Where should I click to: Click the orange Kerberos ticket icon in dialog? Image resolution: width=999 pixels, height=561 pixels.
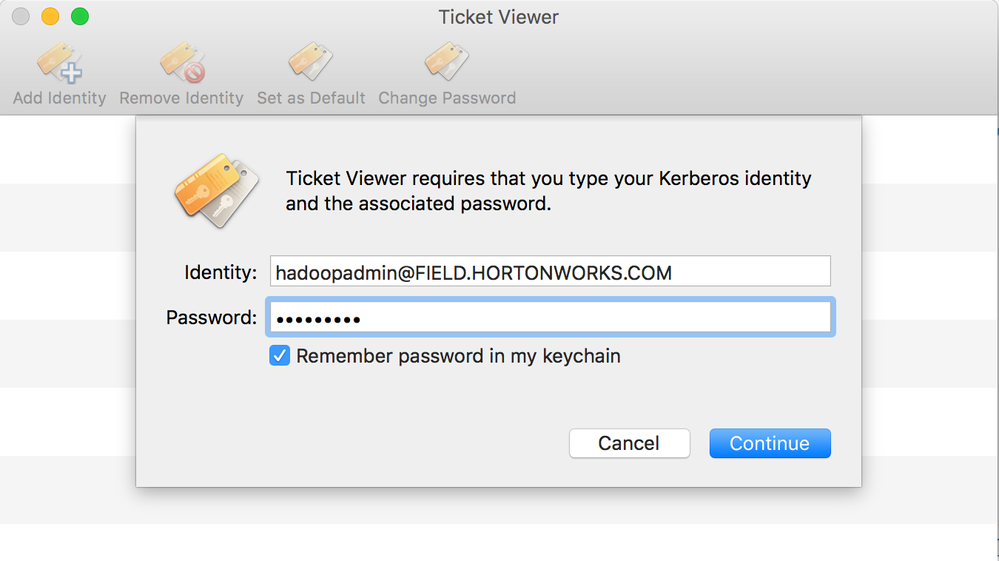click(216, 190)
